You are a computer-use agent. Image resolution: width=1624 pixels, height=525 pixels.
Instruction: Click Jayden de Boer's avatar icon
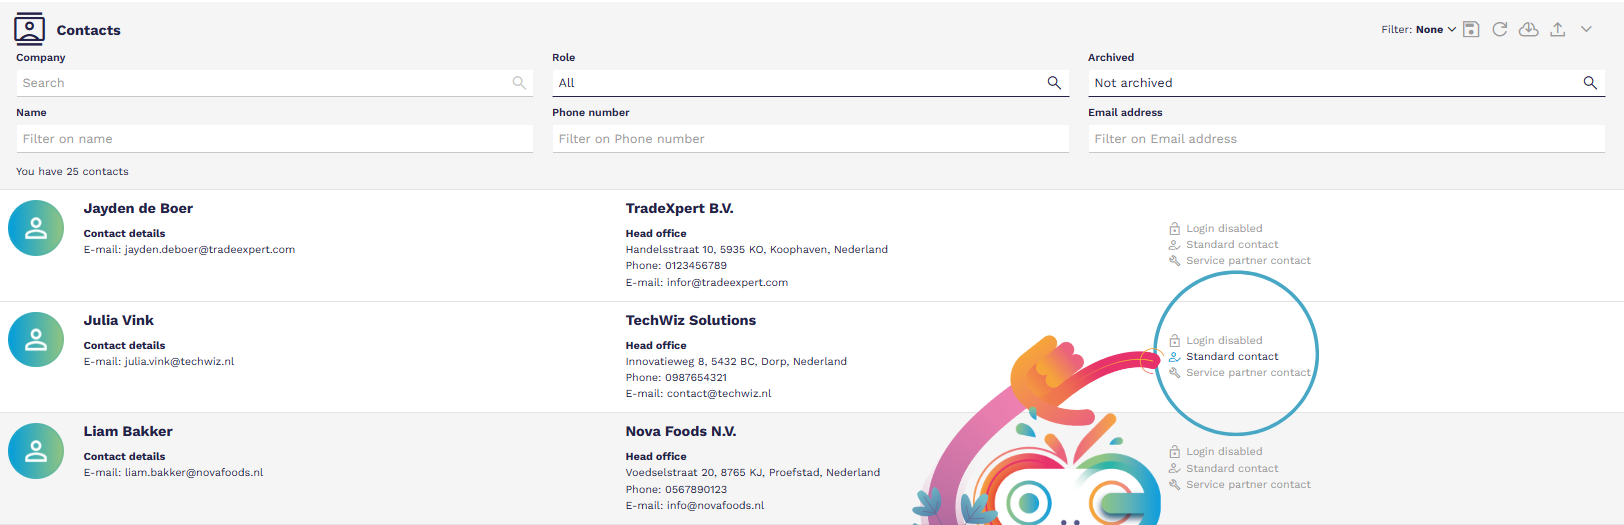(x=36, y=228)
